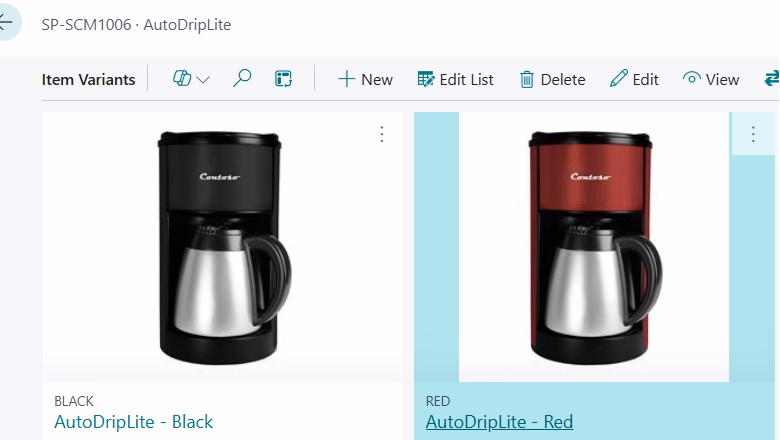This screenshot has width=780, height=440.
Task: Open Edit List mode
Action: click(455, 80)
